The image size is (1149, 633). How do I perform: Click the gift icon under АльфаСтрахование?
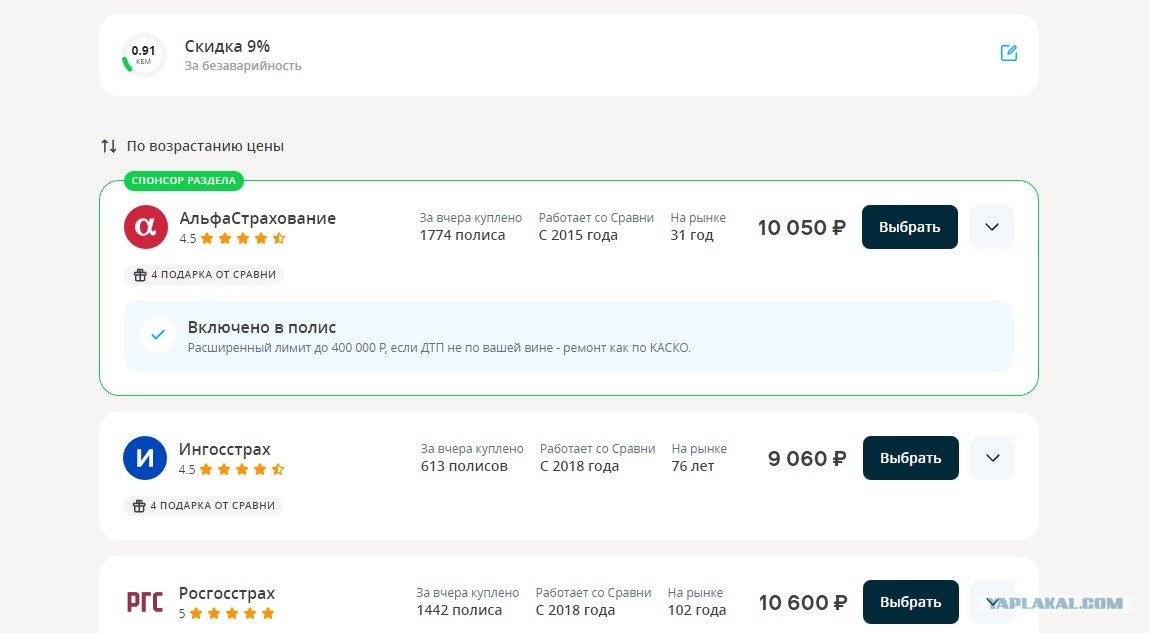pos(139,275)
